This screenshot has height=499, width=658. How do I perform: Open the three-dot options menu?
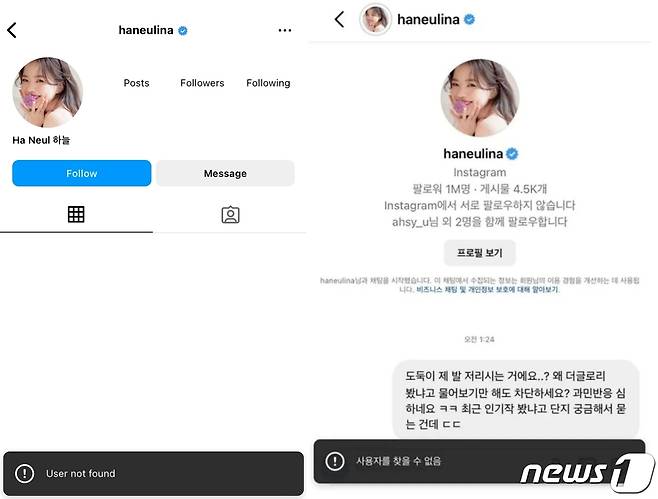click(285, 30)
